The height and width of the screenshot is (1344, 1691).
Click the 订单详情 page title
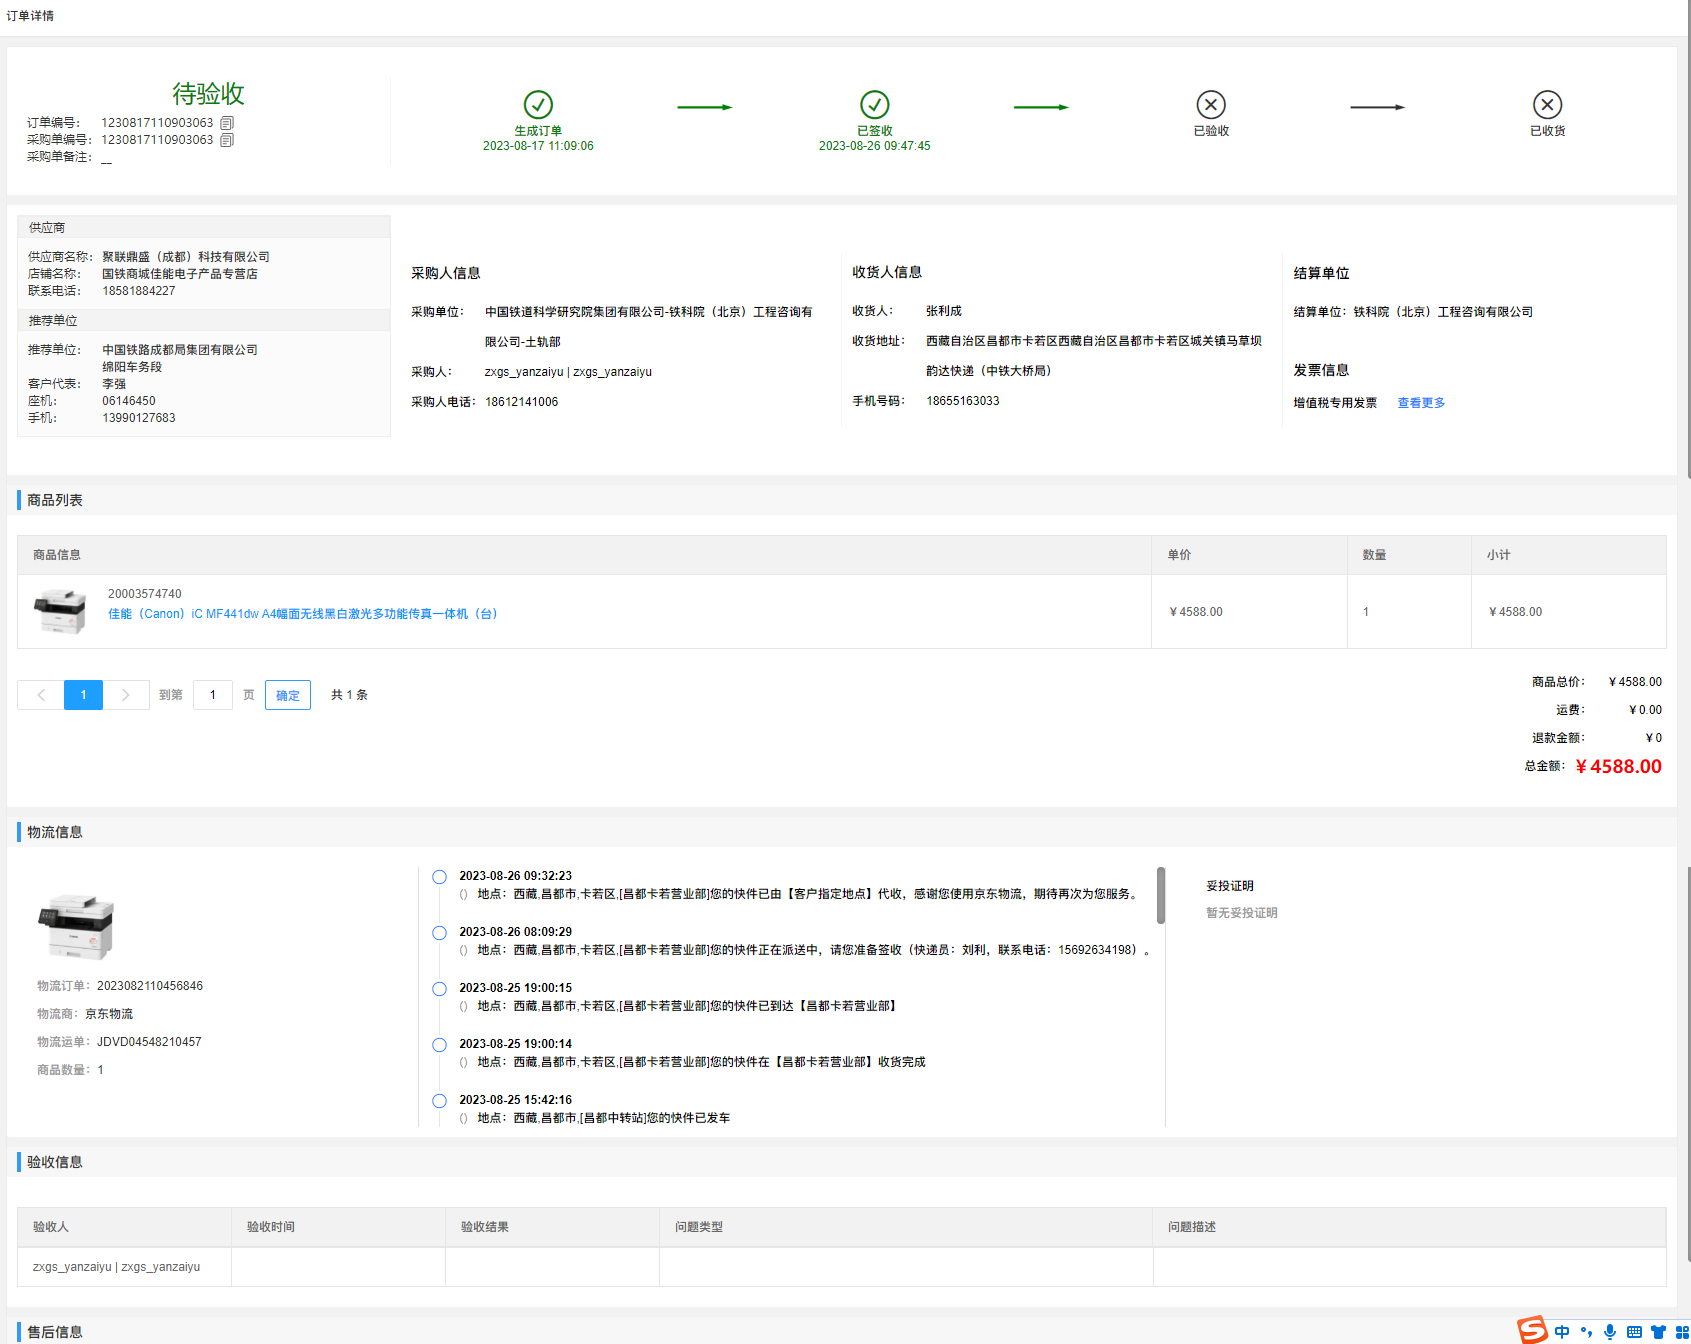[x=30, y=16]
